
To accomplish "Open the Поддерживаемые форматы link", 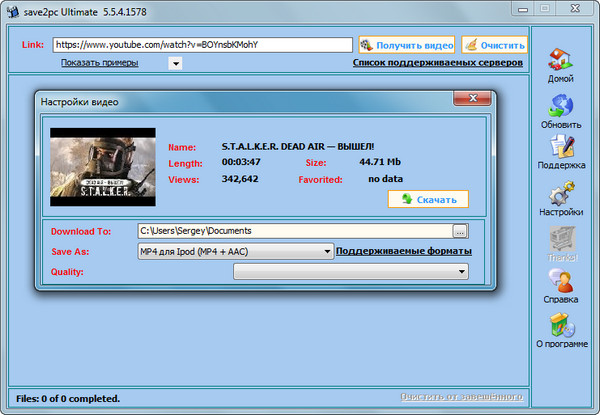I will point(403,251).
